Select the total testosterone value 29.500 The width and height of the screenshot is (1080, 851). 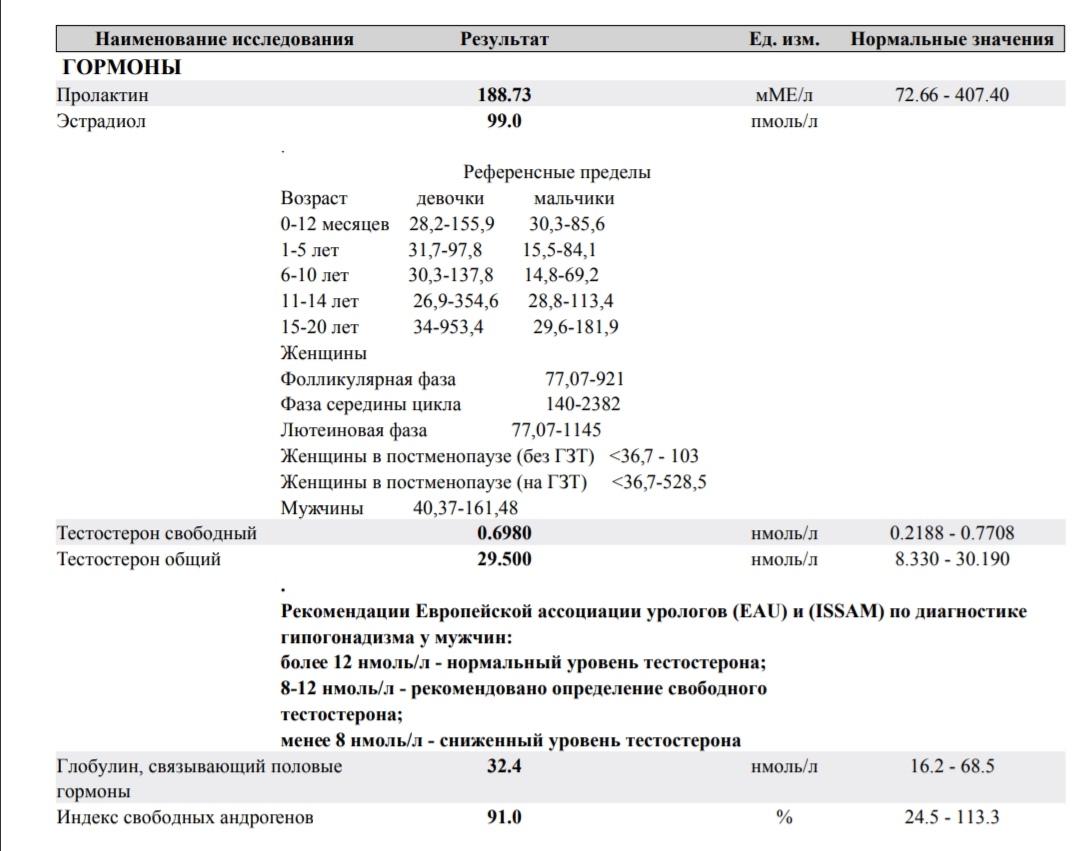pyautogui.click(x=504, y=559)
